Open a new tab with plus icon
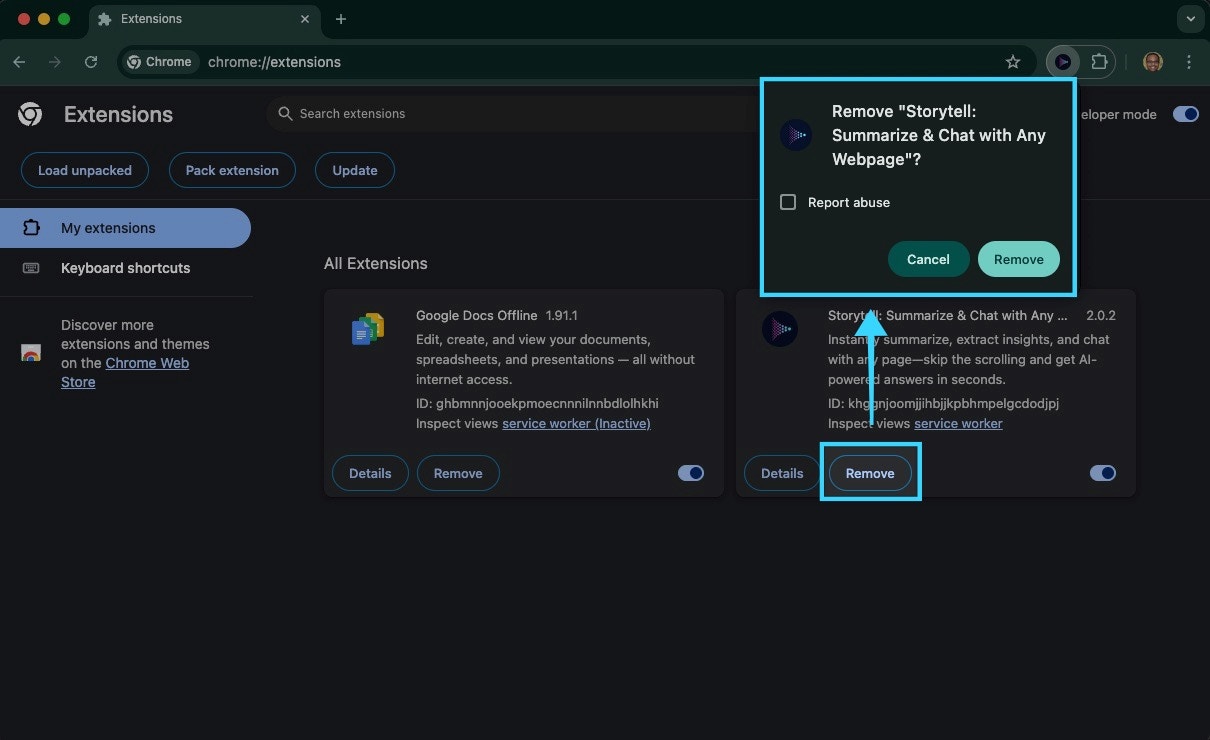Screen dimensions: 1210x740 (x=341, y=19)
